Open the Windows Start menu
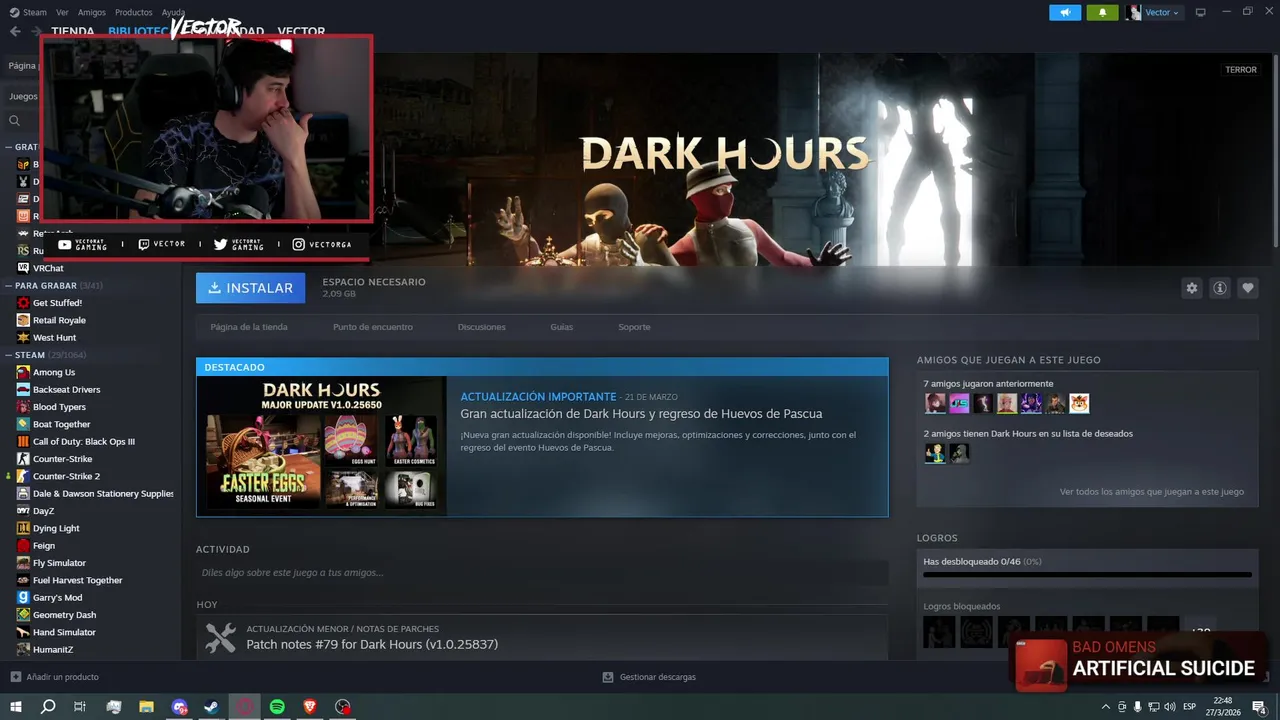The width and height of the screenshot is (1280, 720). (16, 707)
